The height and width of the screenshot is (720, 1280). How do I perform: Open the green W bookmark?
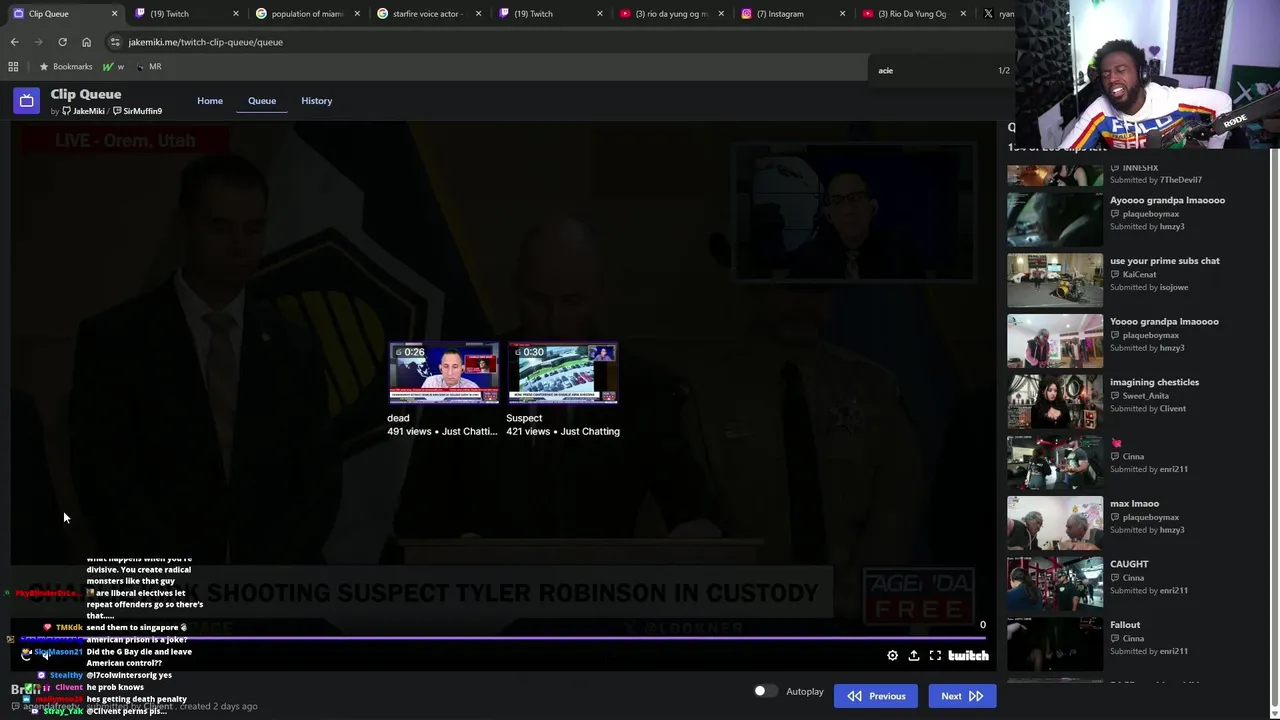point(113,67)
